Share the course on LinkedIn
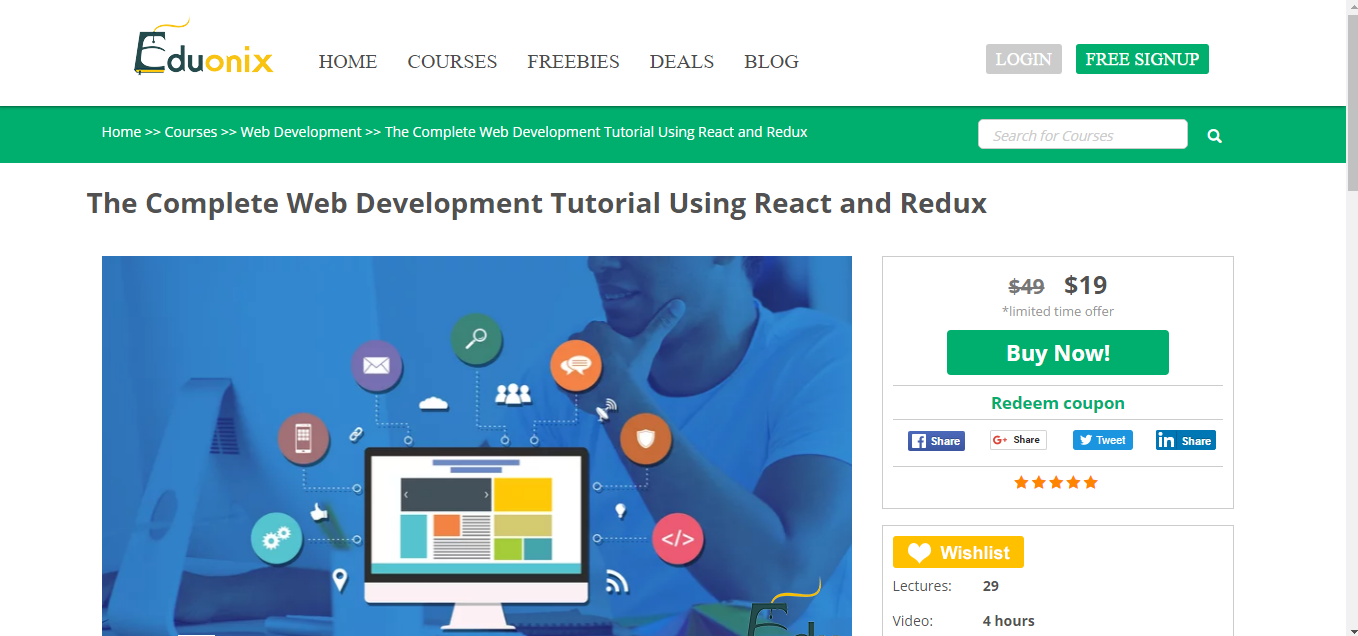 point(1185,440)
